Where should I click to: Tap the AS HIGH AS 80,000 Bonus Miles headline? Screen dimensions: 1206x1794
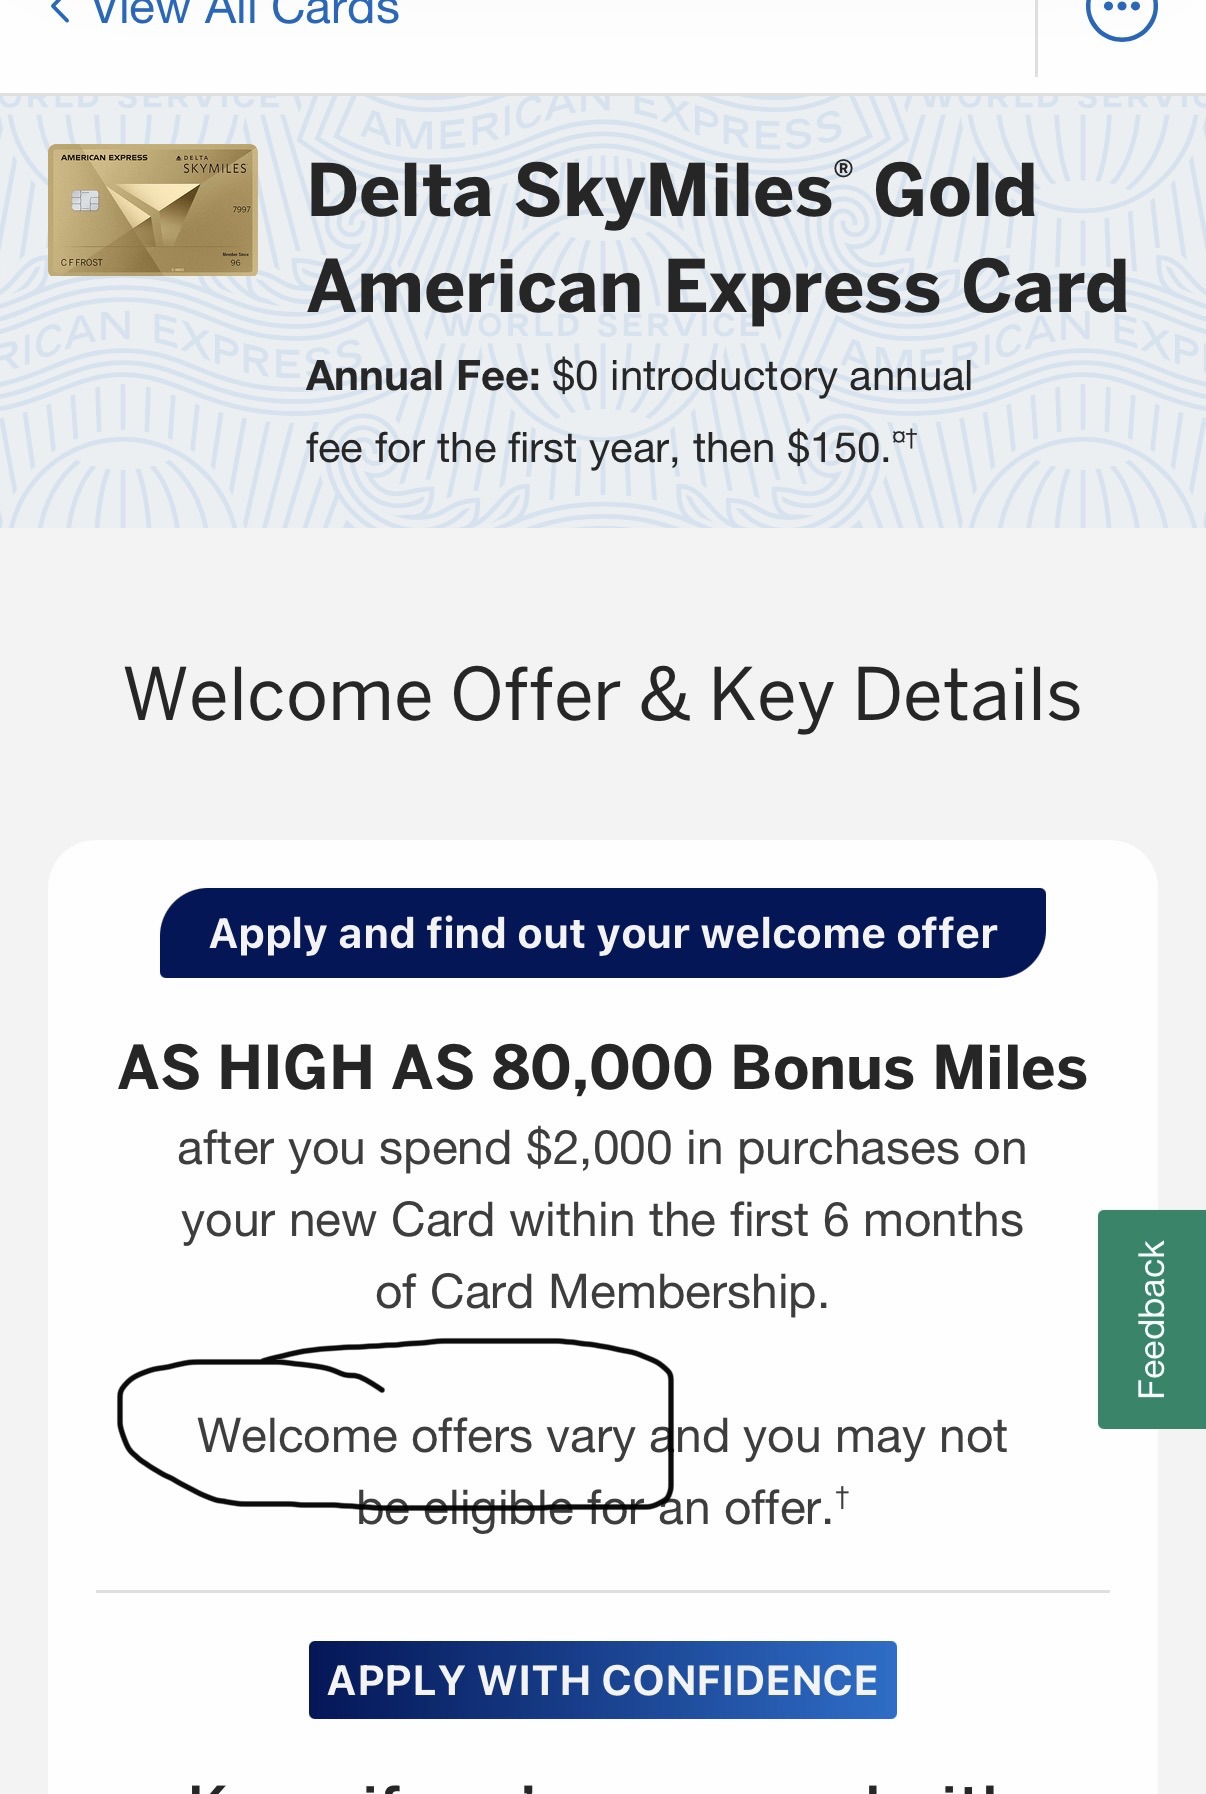coord(603,1067)
